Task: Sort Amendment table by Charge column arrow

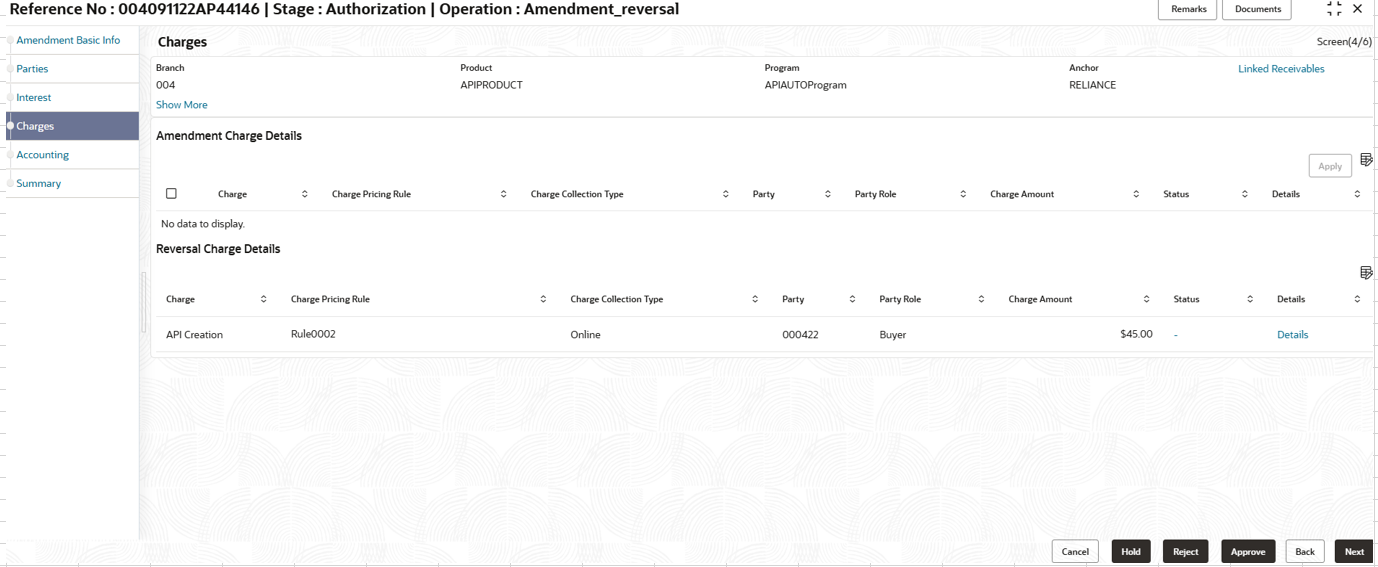Action: click(305, 194)
